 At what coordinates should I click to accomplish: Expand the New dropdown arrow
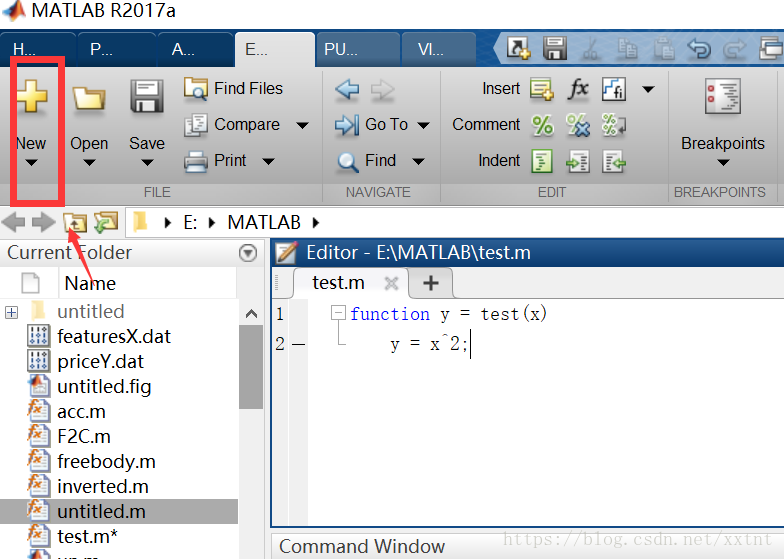[x=32, y=163]
